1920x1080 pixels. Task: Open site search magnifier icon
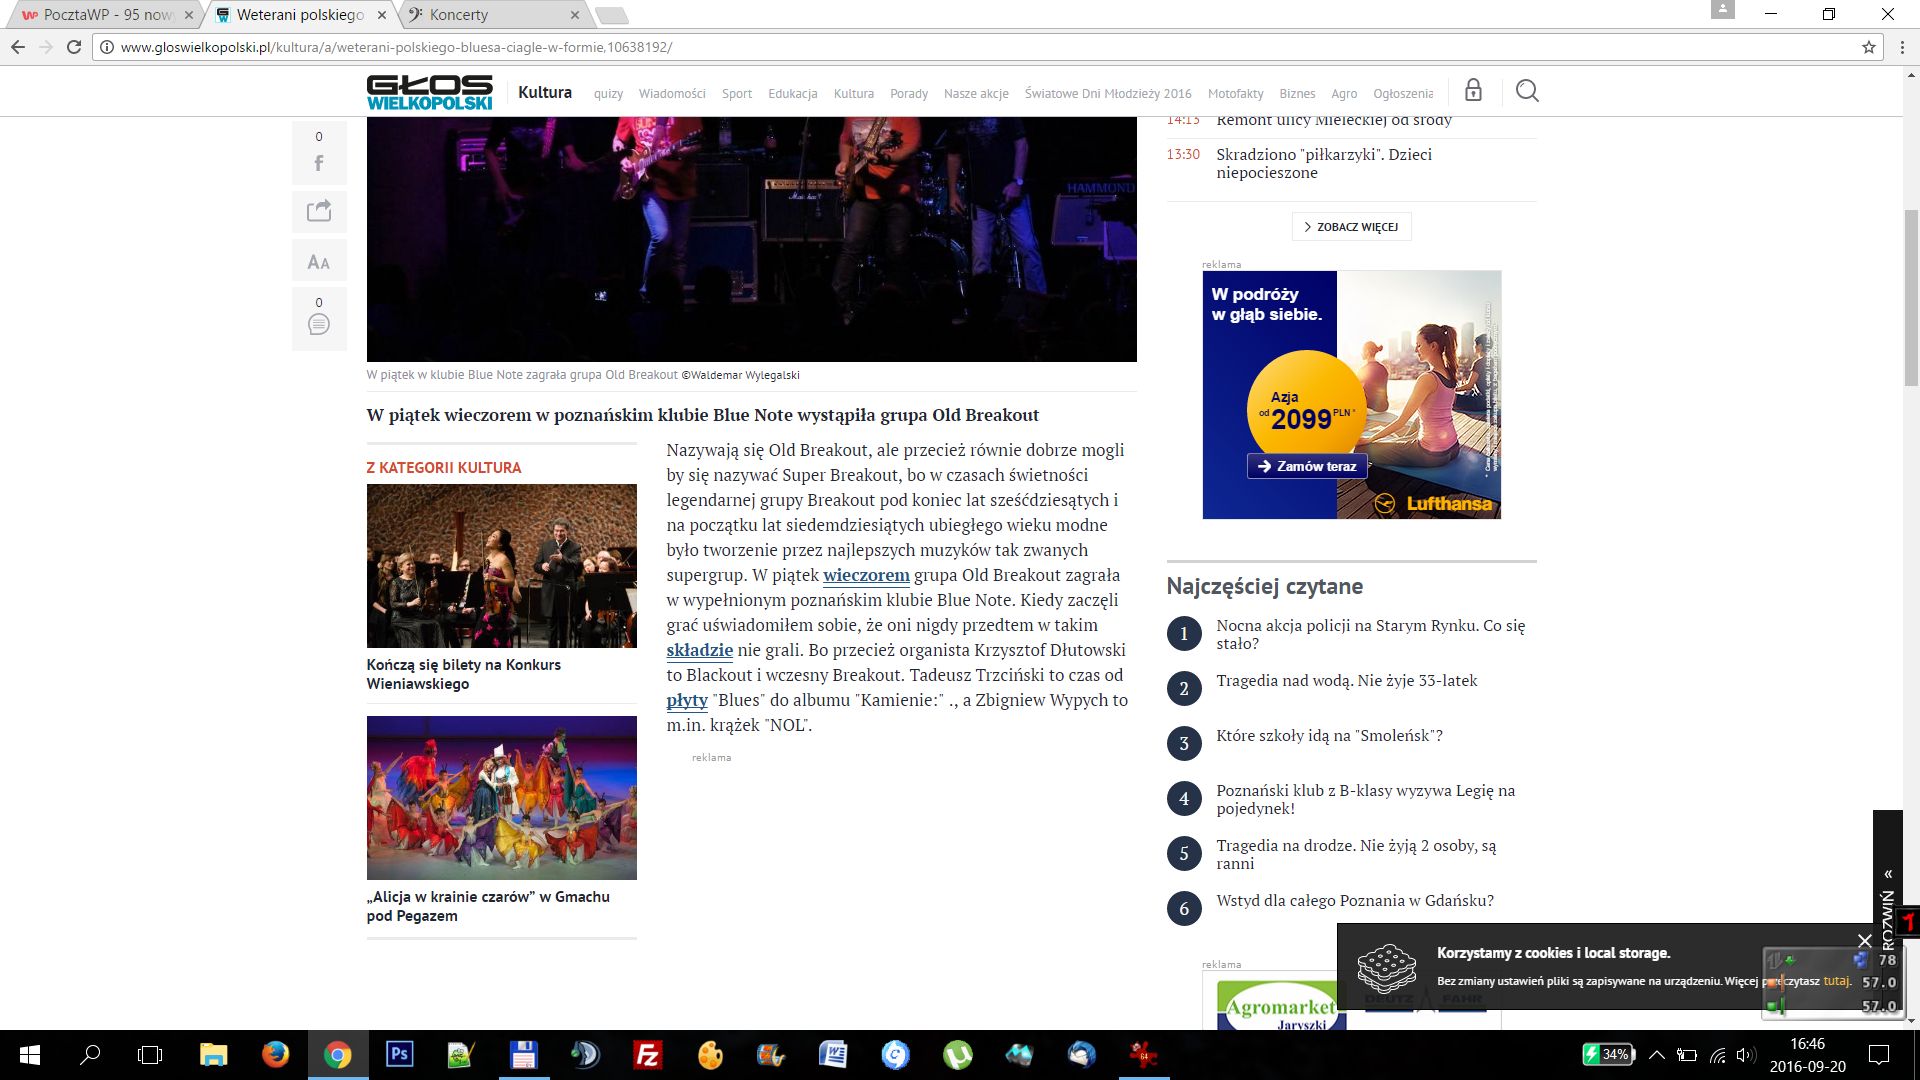[x=1527, y=91]
